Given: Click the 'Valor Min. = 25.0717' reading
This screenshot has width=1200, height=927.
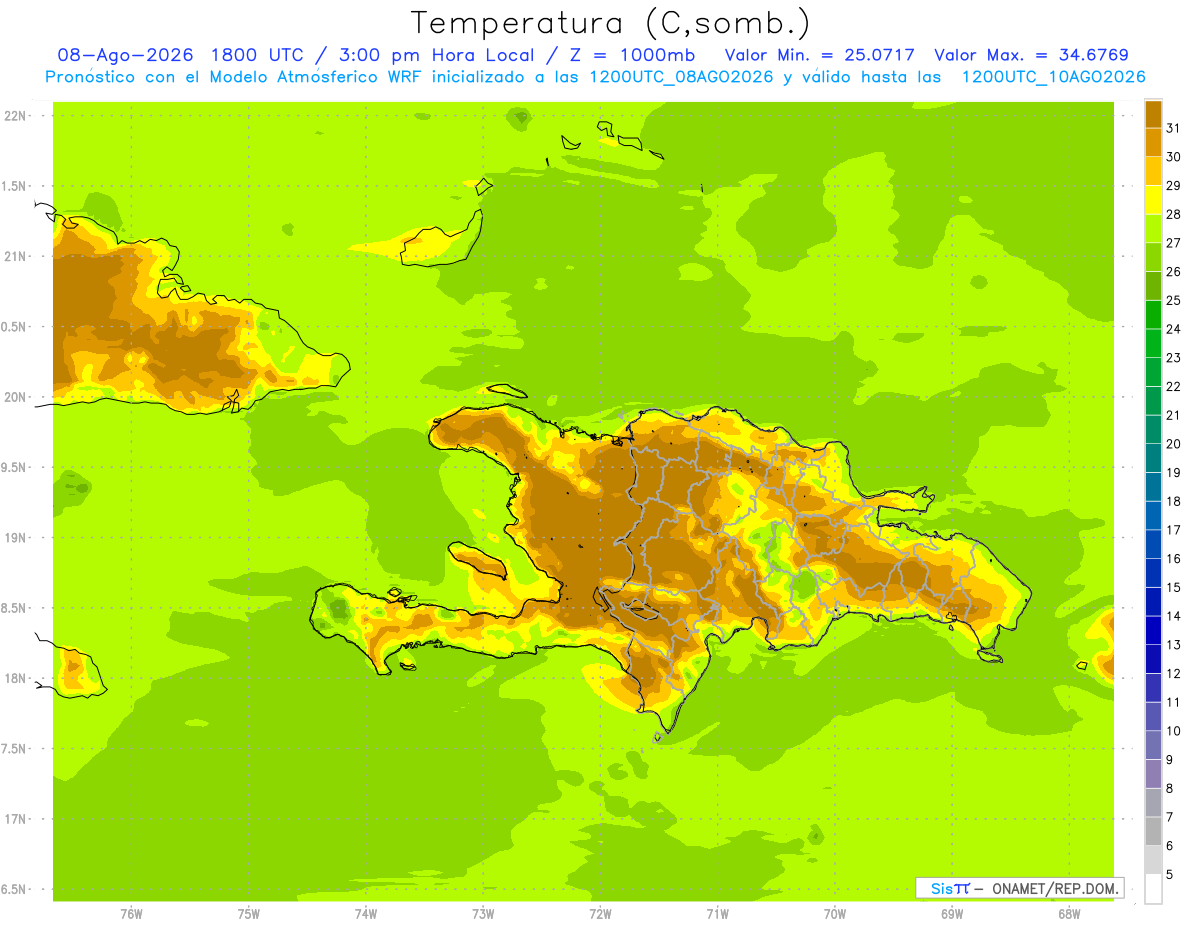Looking at the screenshot, I should pos(820,55).
